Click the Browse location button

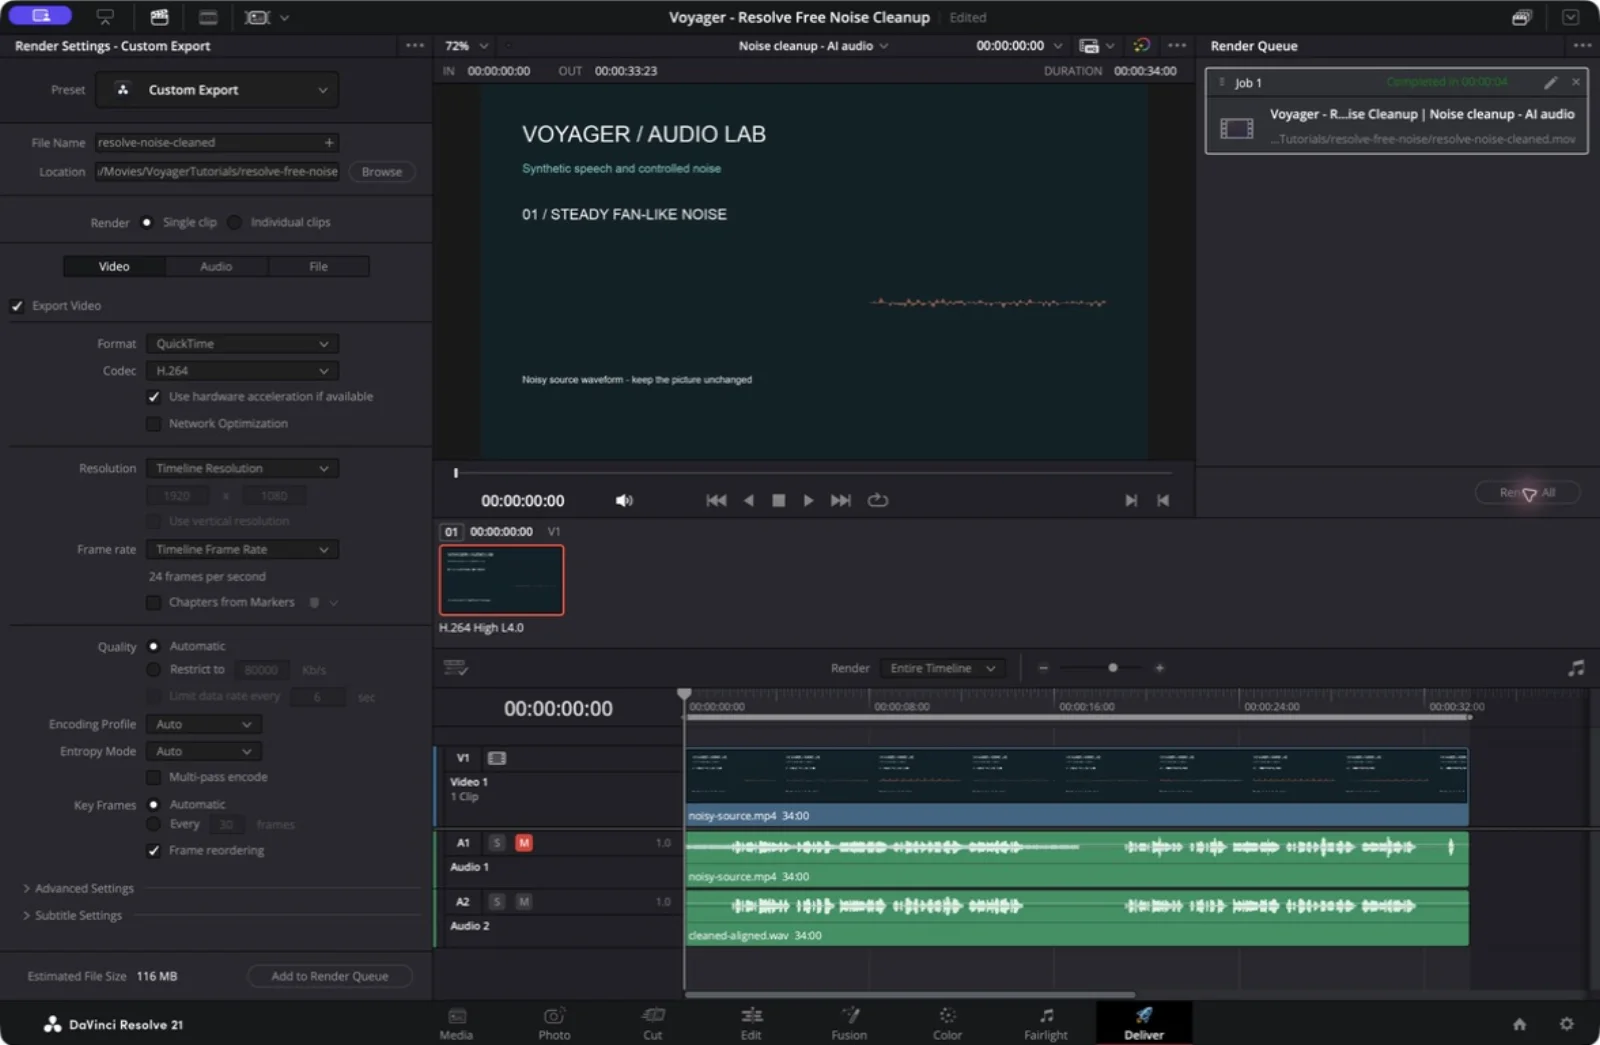(382, 172)
